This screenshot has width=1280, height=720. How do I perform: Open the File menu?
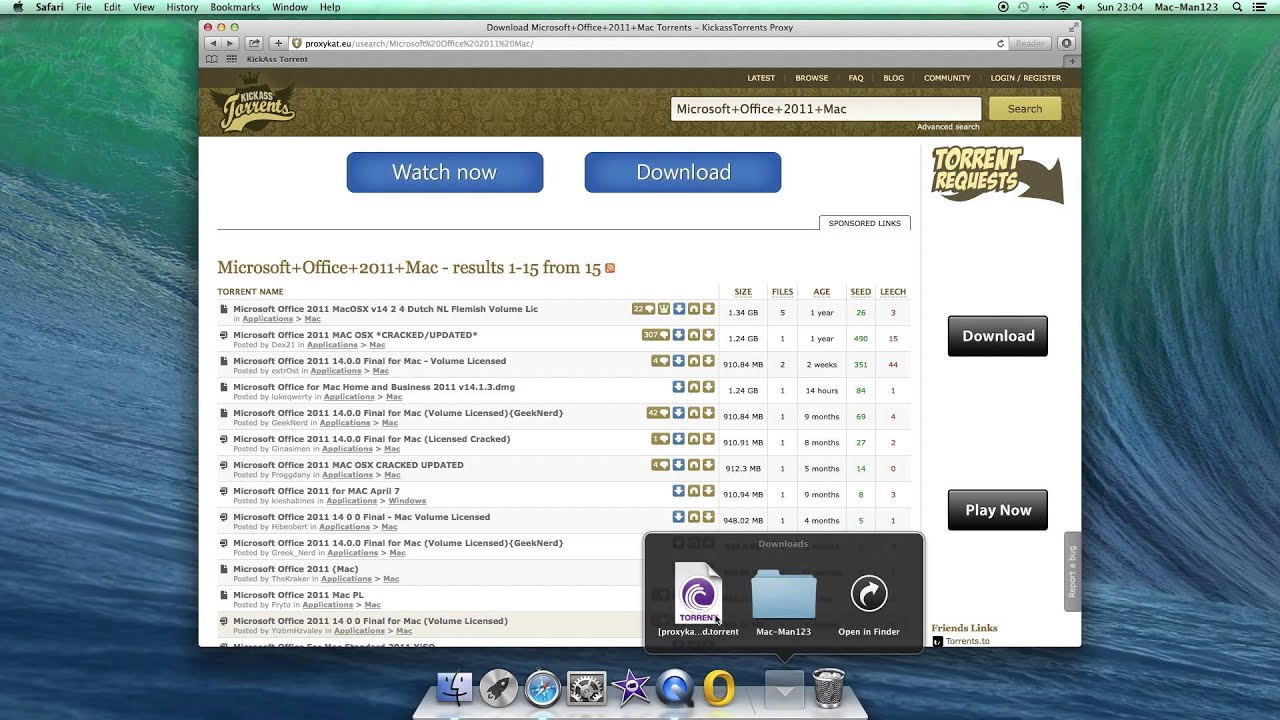(84, 7)
